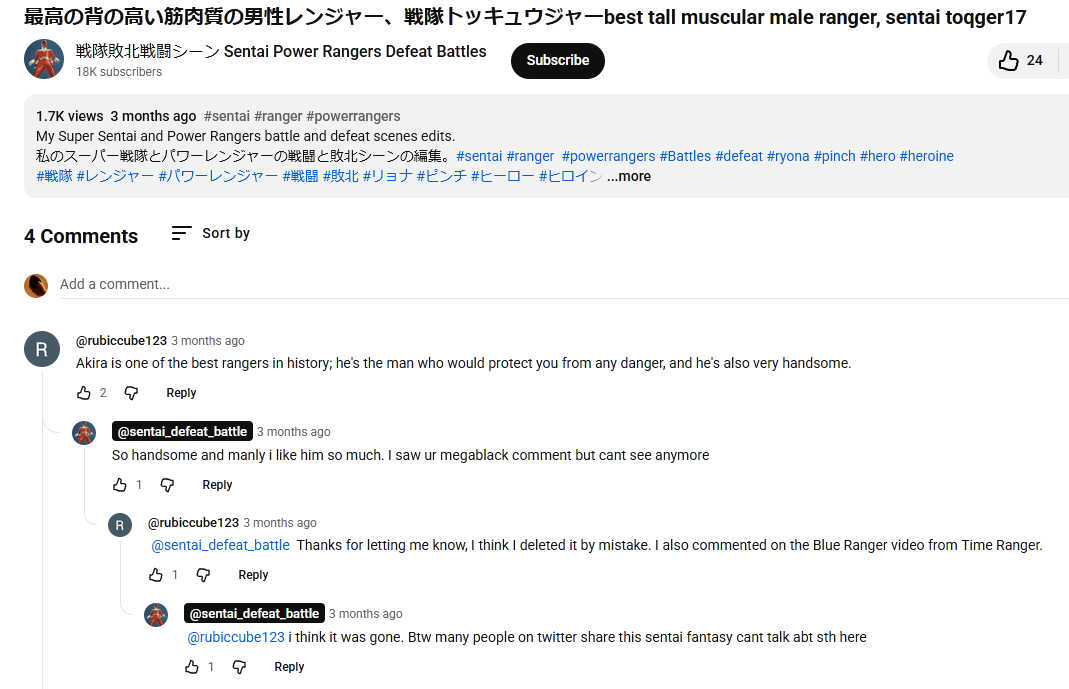This screenshot has height=689, width=1069.
Task: Open rubiccube123's profile avatar
Action: click(42, 349)
